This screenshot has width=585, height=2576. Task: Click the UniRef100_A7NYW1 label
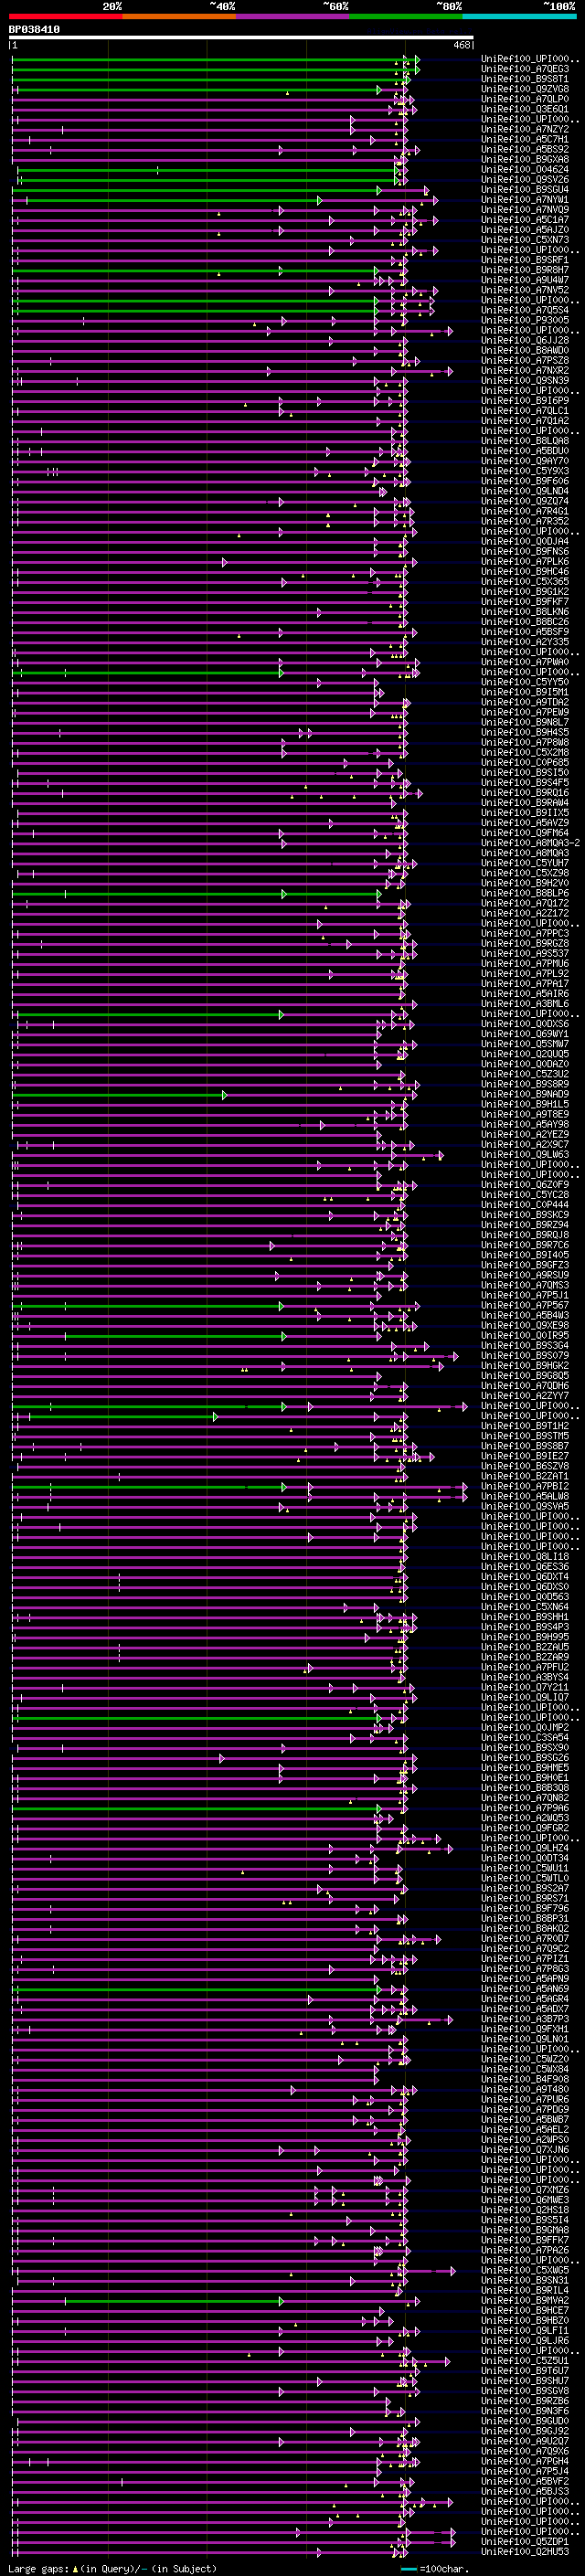click(x=525, y=200)
